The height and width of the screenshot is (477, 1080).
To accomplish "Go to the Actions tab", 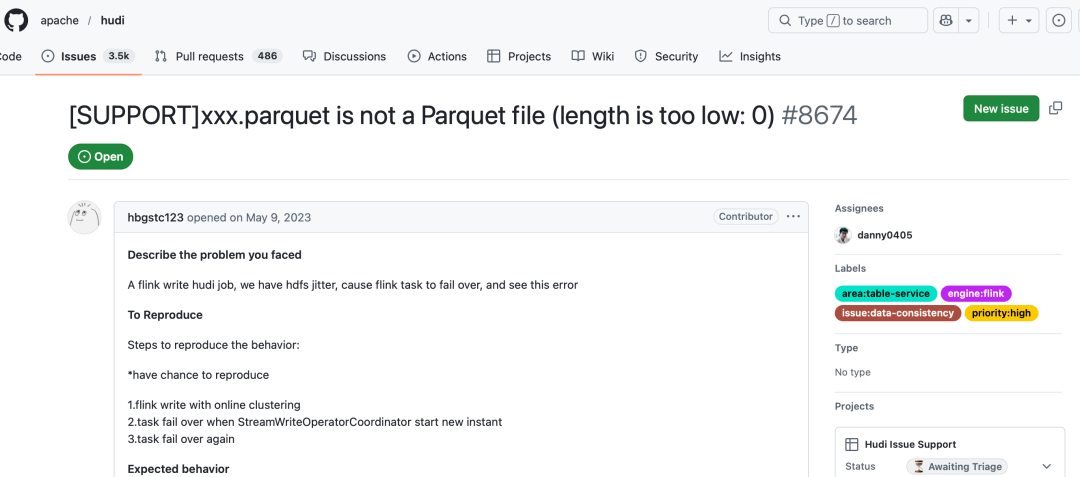I will [x=437, y=56].
